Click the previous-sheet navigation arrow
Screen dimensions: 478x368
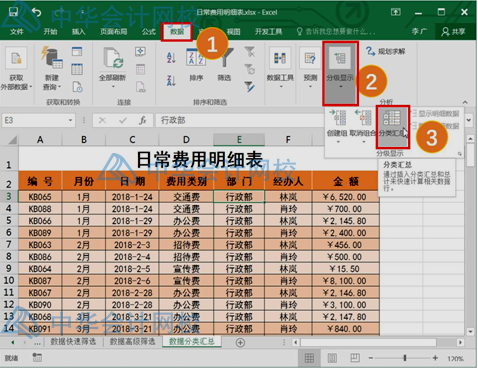tap(13, 342)
